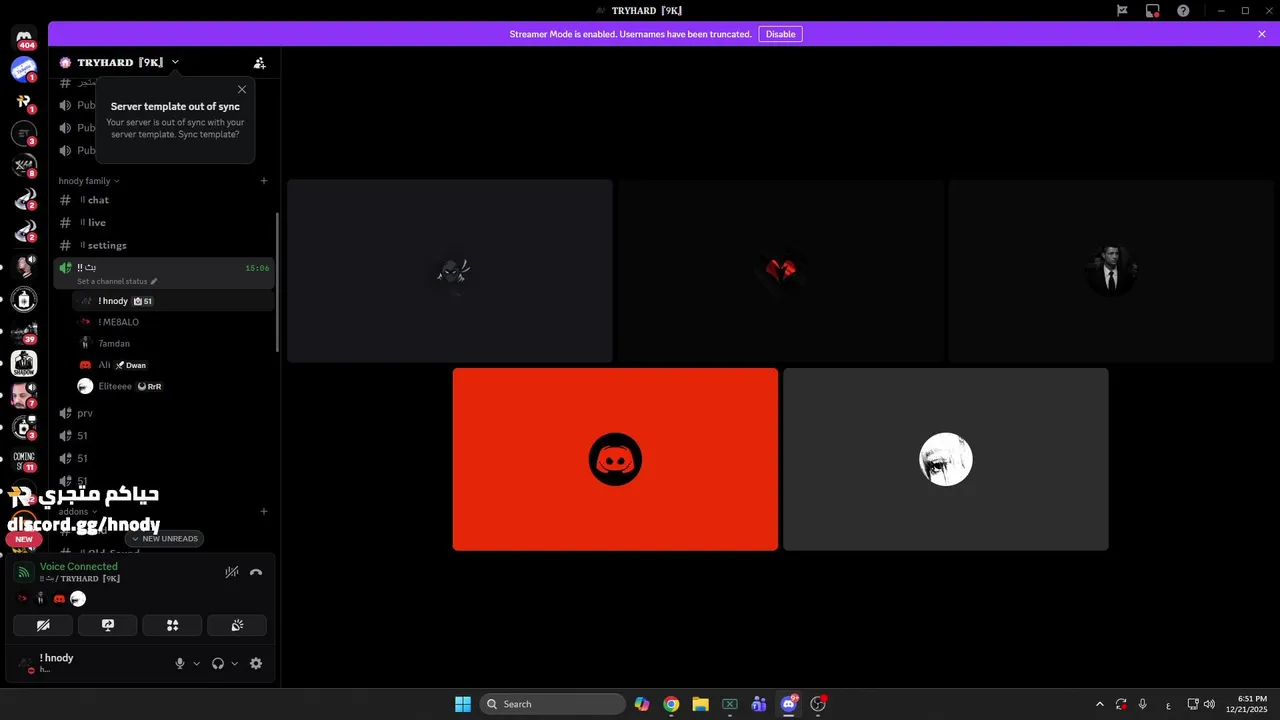Open the SHADOW server icon

pyautogui.click(x=25, y=364)
